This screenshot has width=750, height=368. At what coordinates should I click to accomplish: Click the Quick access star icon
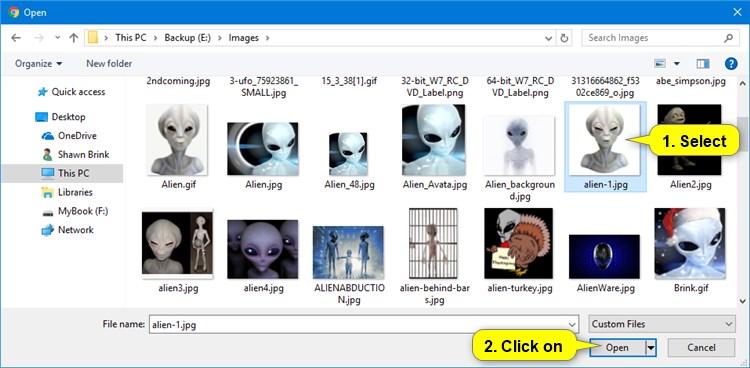43,92
